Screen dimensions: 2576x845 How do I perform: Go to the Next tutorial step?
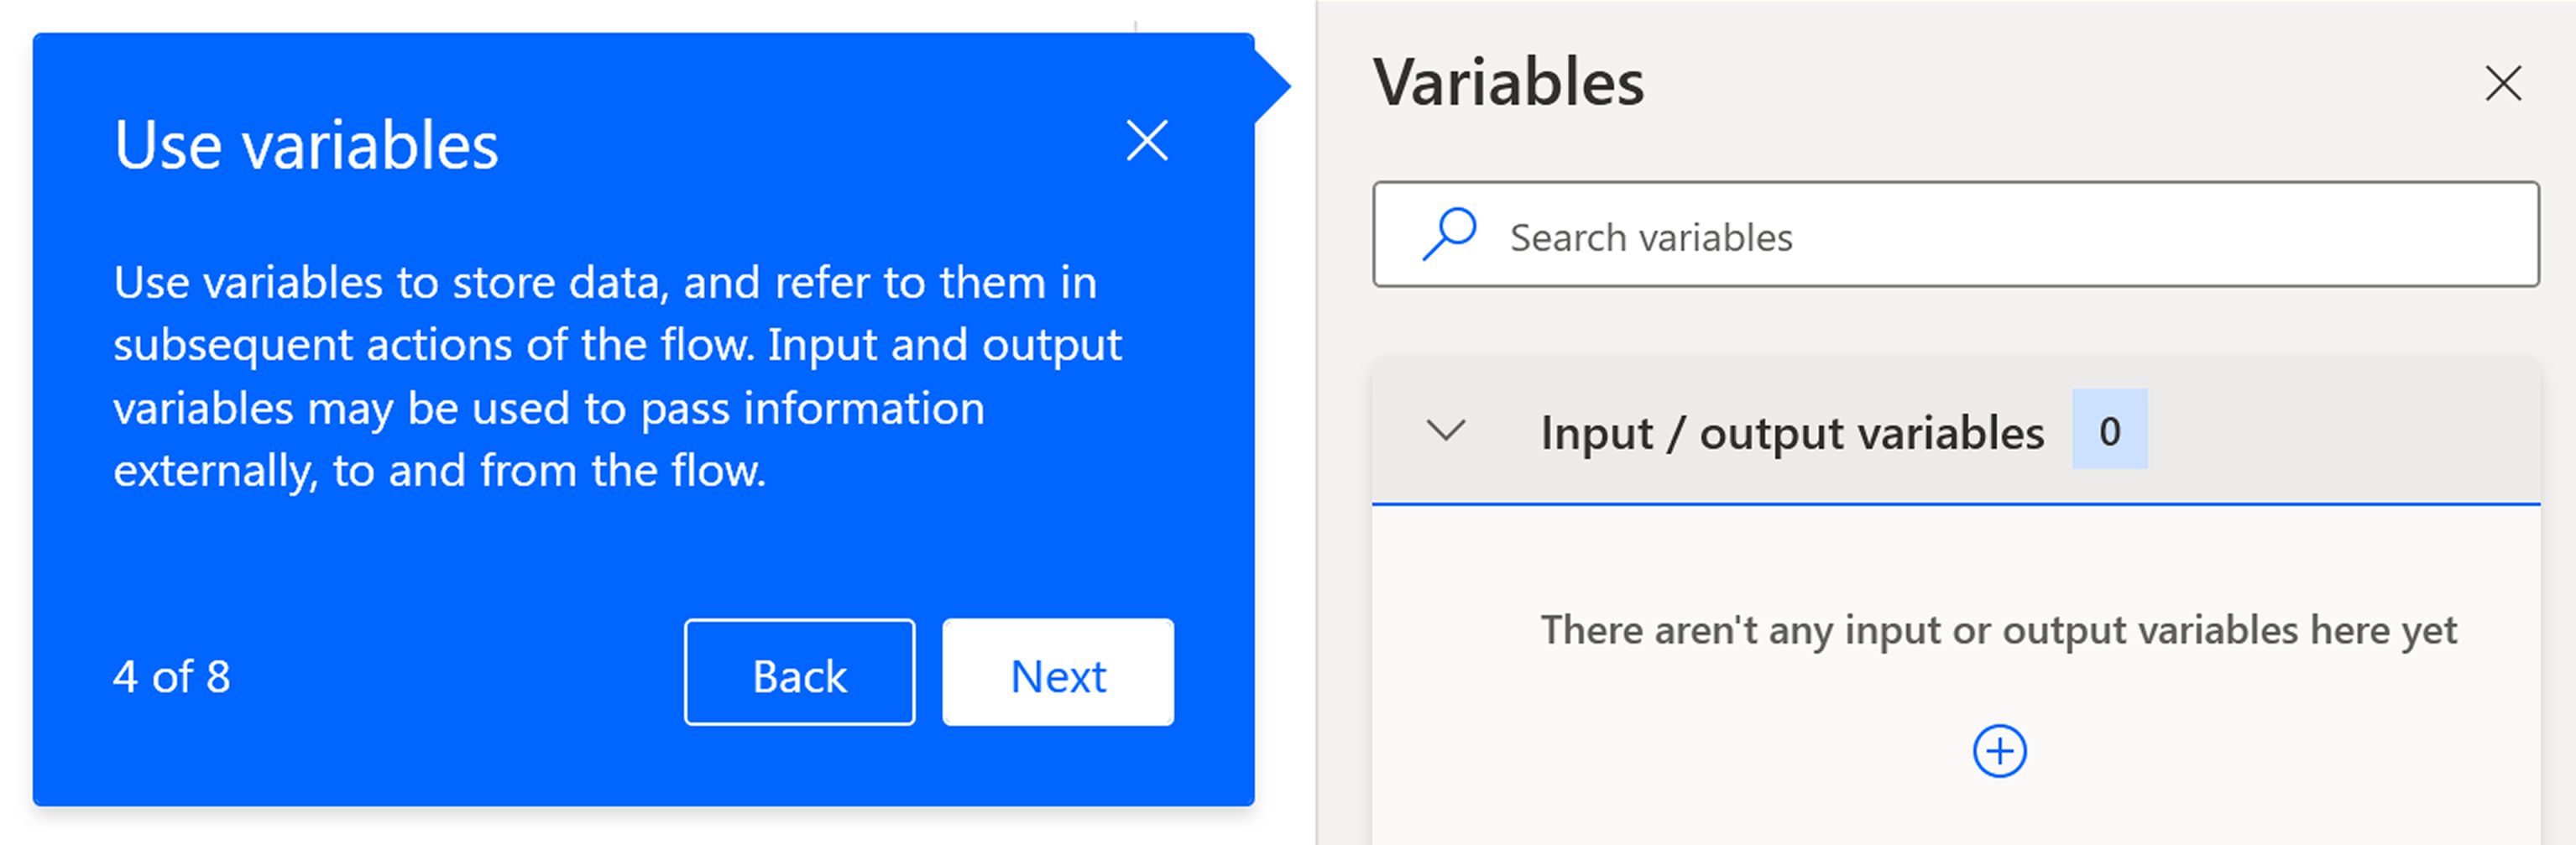1058,673
